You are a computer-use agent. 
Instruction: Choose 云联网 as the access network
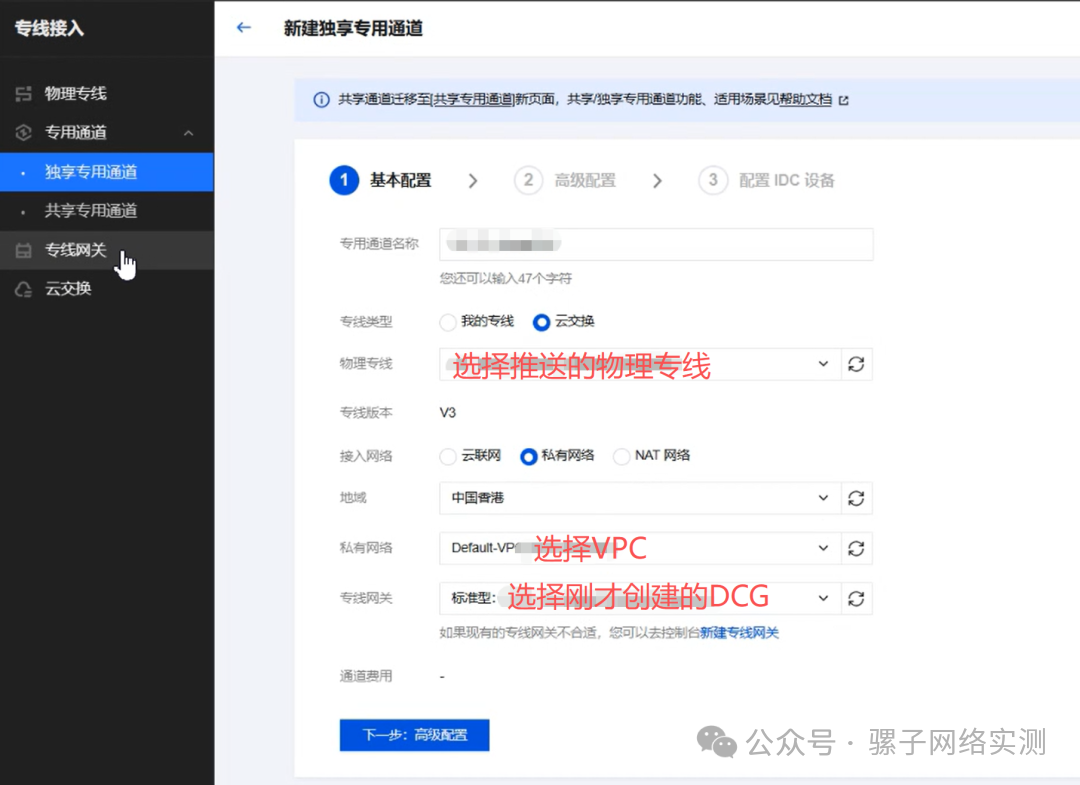tap(447, 456)
